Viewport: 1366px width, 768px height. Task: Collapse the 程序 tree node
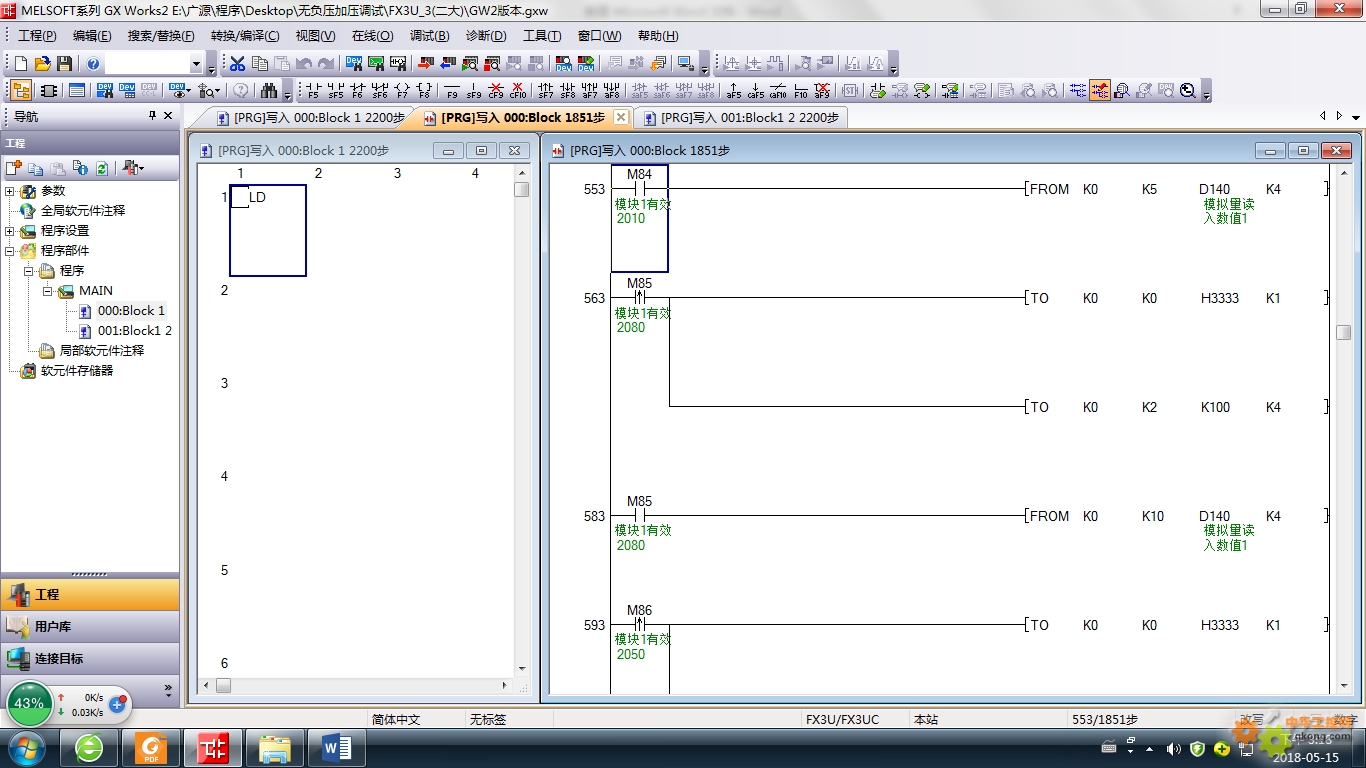(x=29, y=271)
